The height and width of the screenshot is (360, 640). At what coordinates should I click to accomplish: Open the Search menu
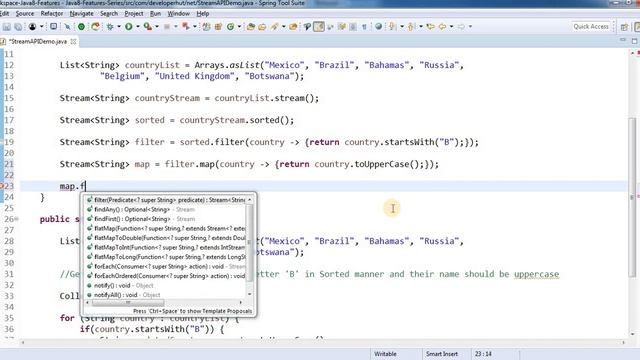(109, 13)
